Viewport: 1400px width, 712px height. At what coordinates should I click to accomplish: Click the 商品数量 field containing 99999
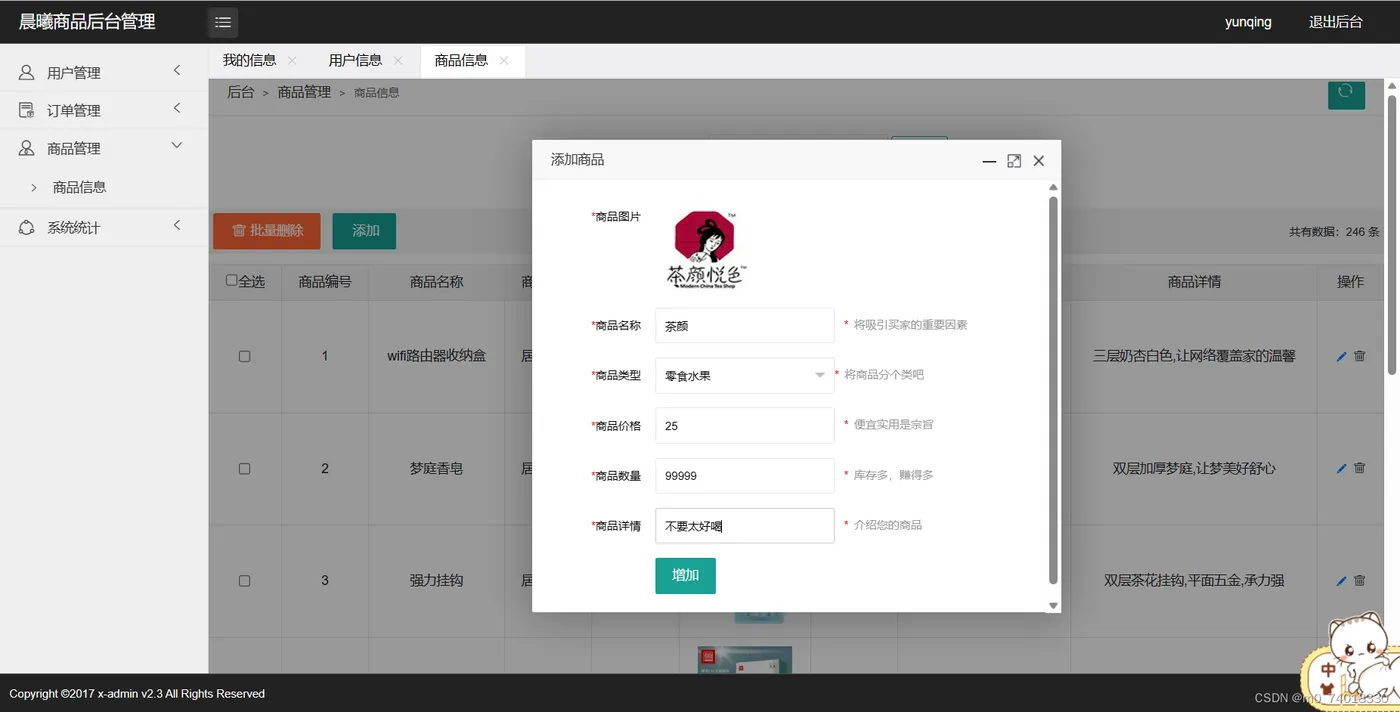coord(744,476)
